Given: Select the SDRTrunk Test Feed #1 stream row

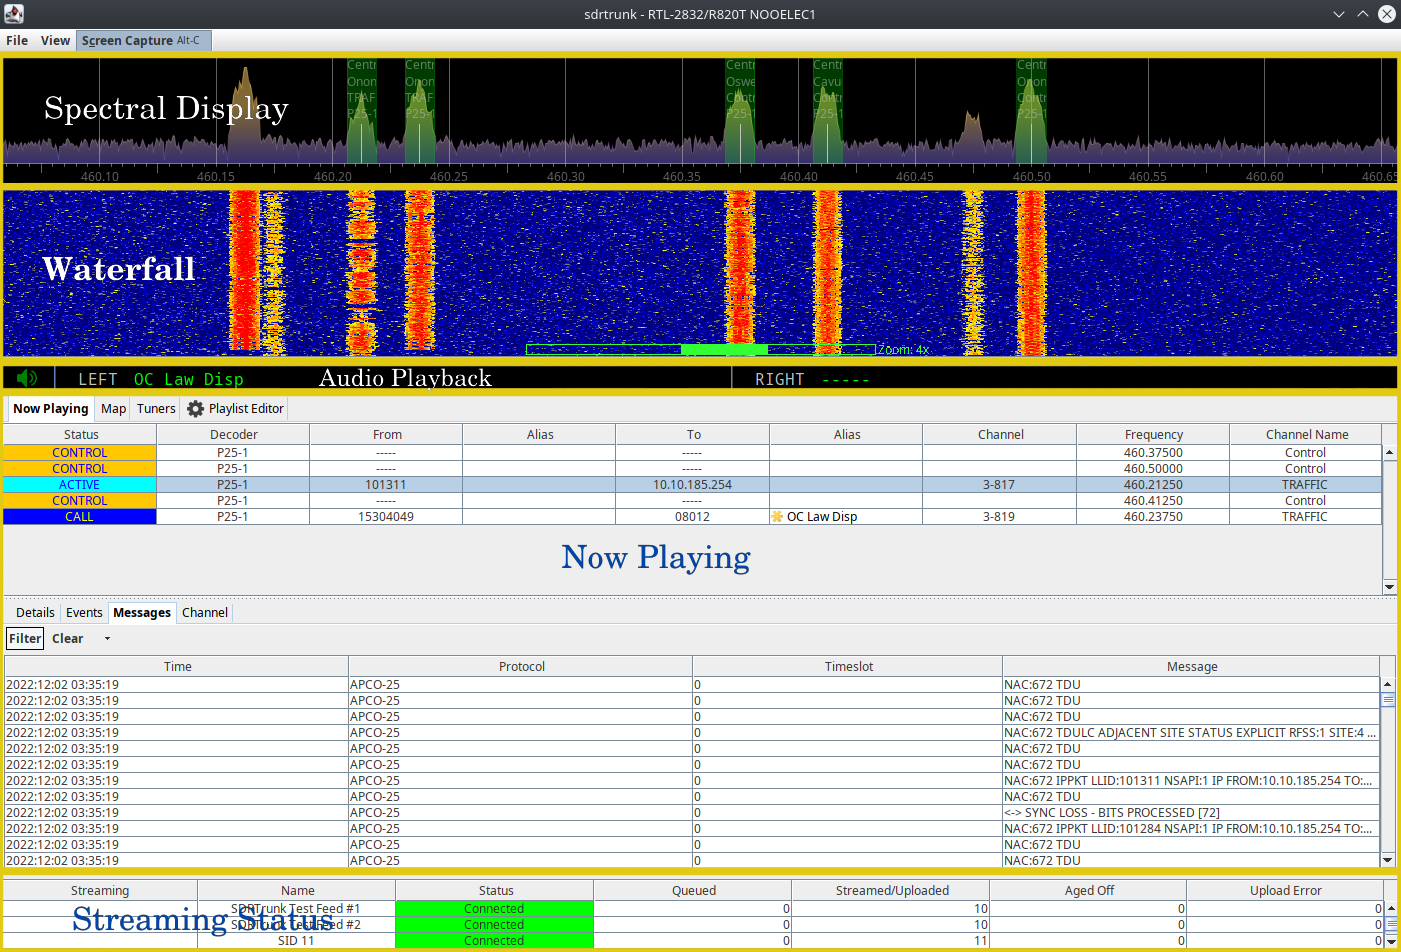Looking at the screenshot, I should (x=692, y=909).
